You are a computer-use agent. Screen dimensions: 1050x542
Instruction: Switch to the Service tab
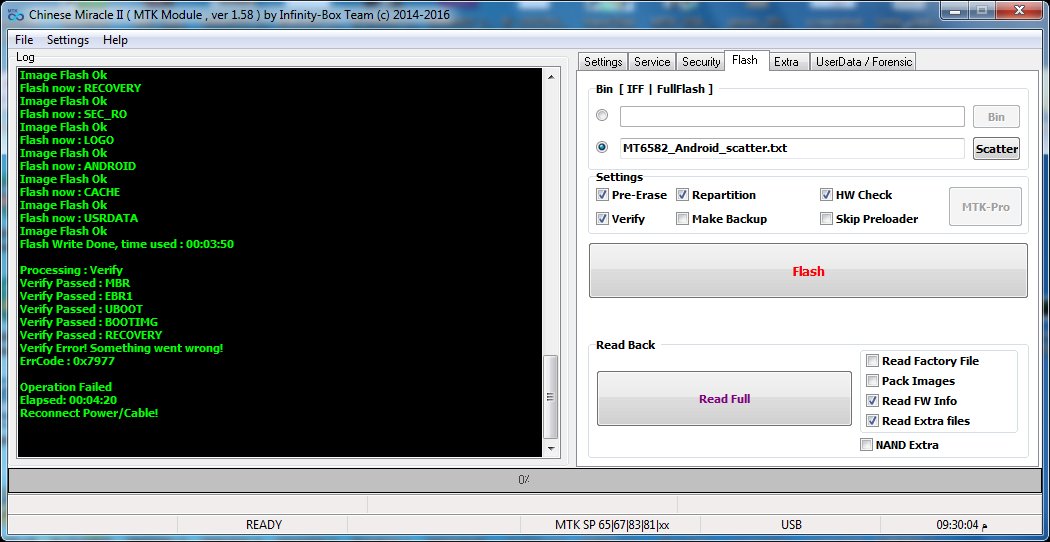652,62
